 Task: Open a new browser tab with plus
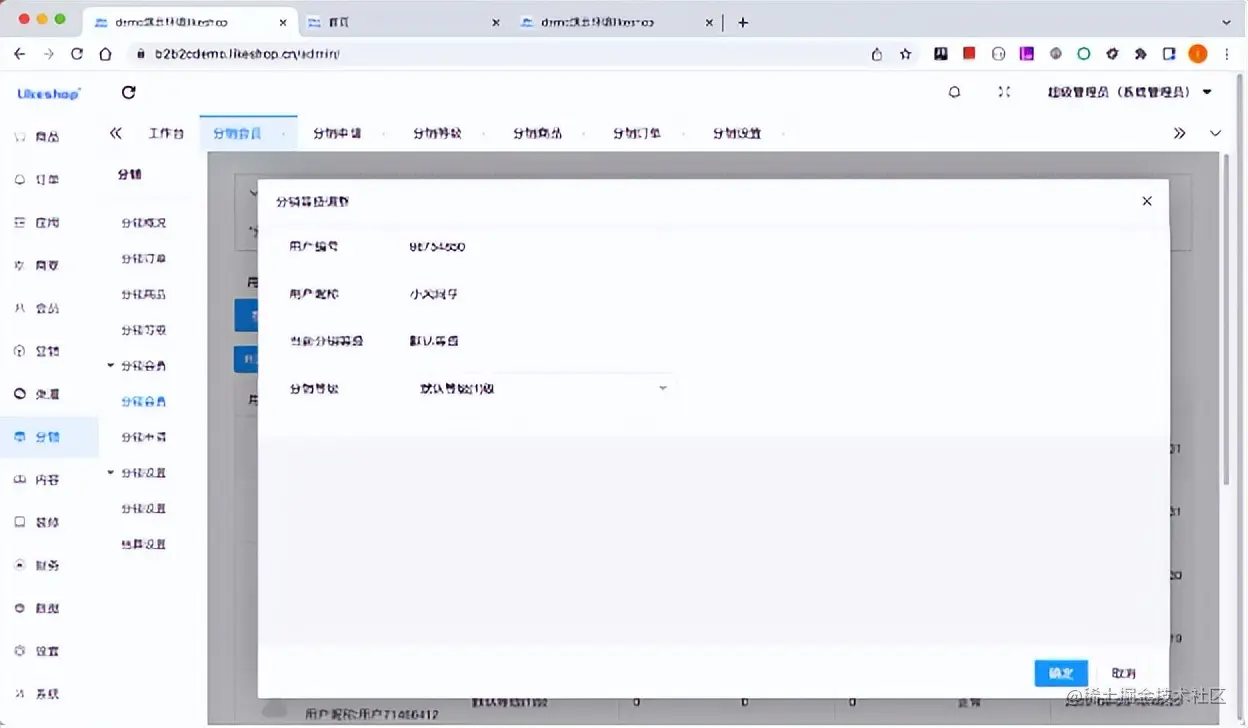click(742, 22)
